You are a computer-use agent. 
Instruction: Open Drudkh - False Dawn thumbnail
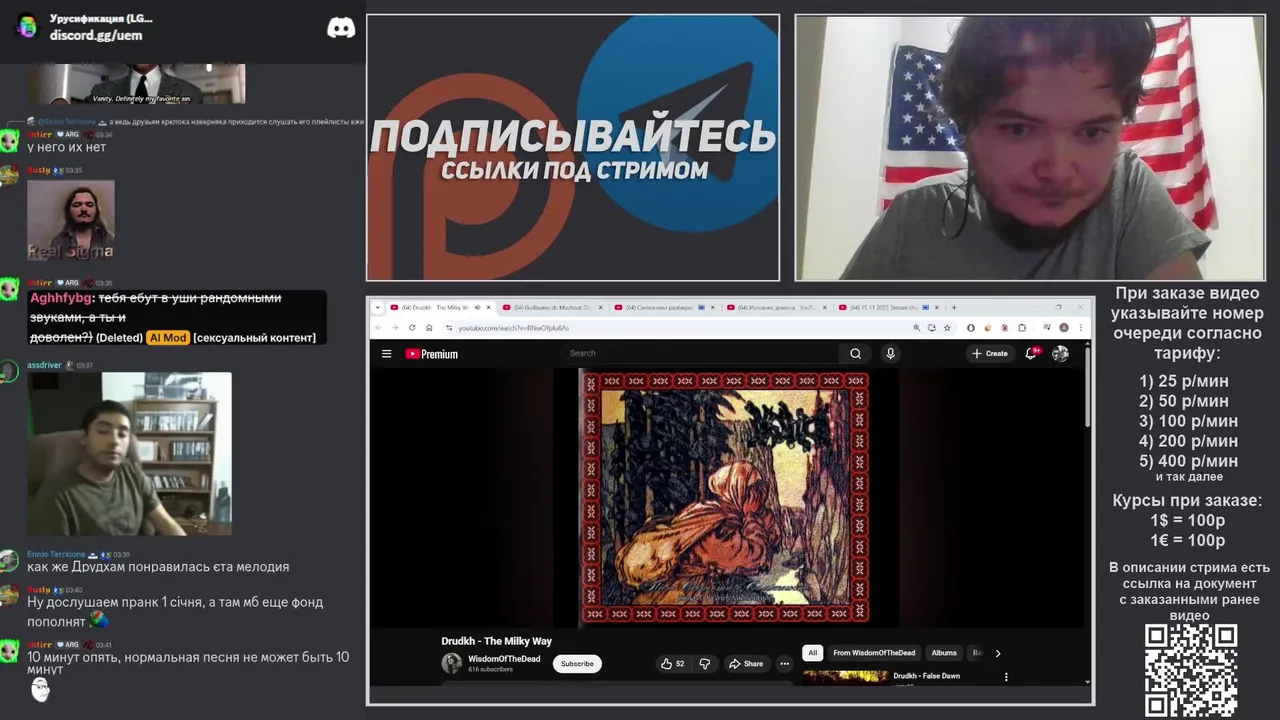coord(845,677)
